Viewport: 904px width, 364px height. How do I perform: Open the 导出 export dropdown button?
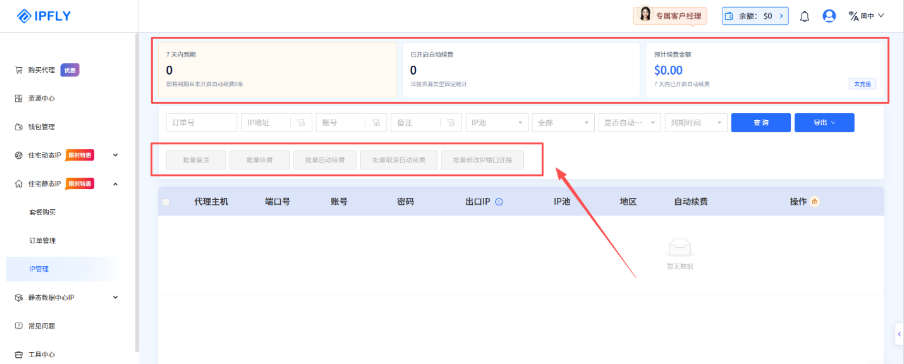coord(824,122)
